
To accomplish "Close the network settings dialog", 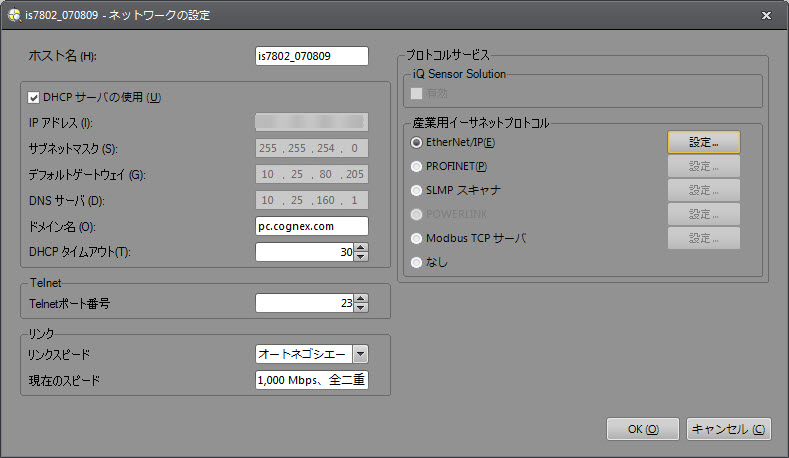I will pyautogui.click(x=765, y=15).
